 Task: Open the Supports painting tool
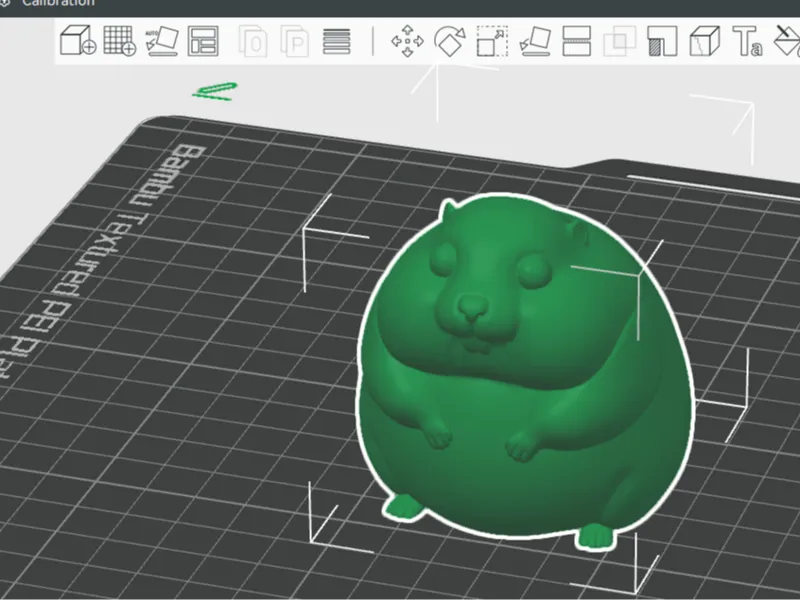tap(662, 41)
